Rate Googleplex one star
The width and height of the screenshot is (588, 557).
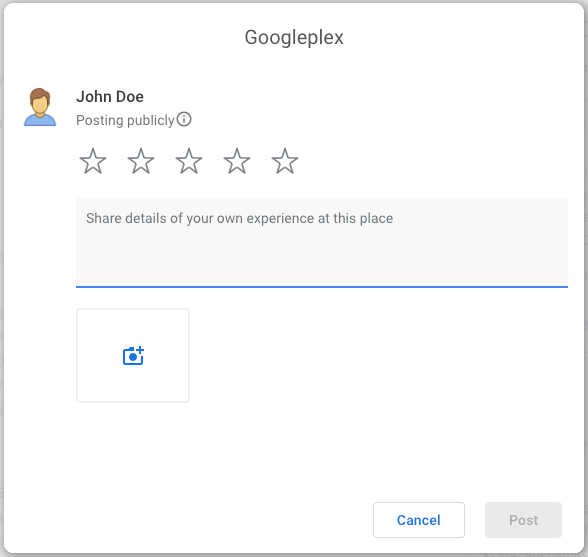pos(93,161)
